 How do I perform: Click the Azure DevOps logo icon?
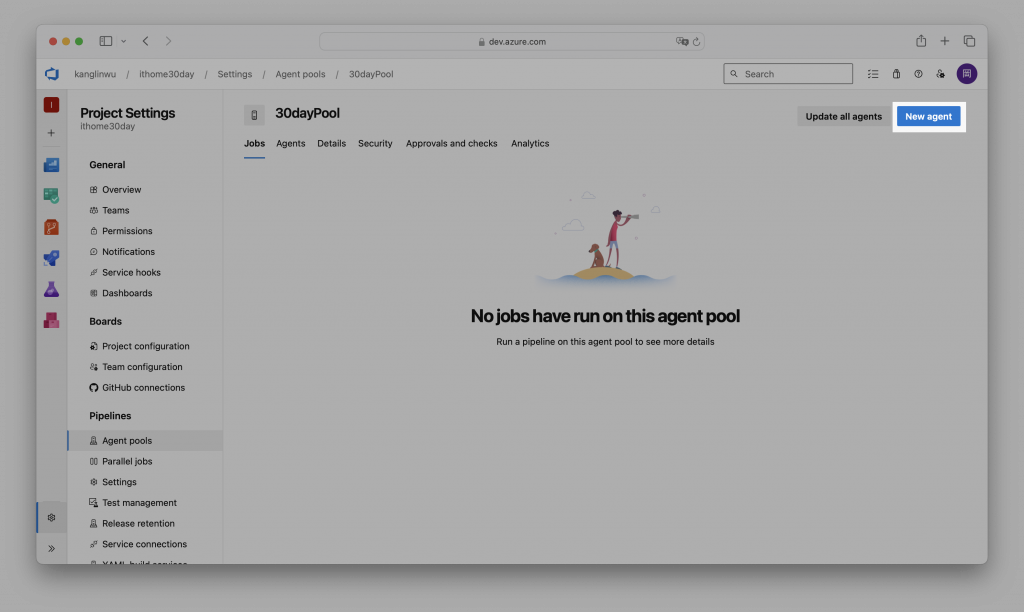[x=52, y=74]
